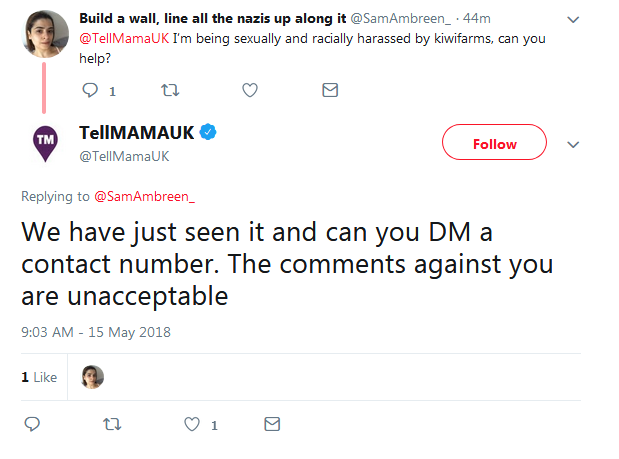
Task: Open chevron menu beside Follow button
Action: click(x=573, y=144)
